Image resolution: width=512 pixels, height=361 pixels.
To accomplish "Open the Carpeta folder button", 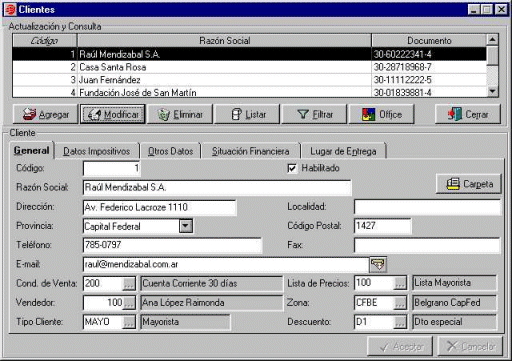I will pyautogui.click(x=469, y=184).
